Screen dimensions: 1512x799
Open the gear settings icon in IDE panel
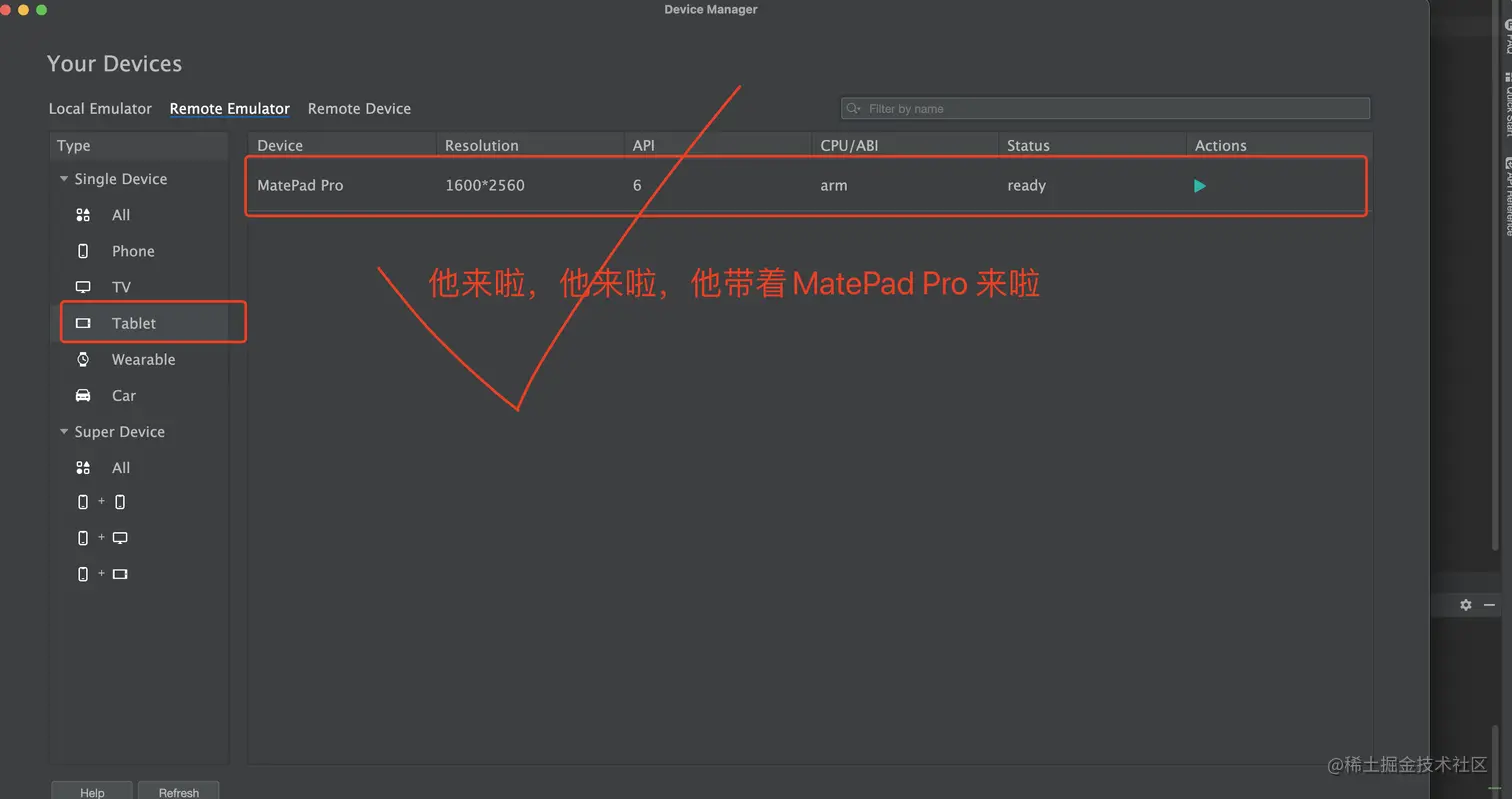(x=1466, y=605)
